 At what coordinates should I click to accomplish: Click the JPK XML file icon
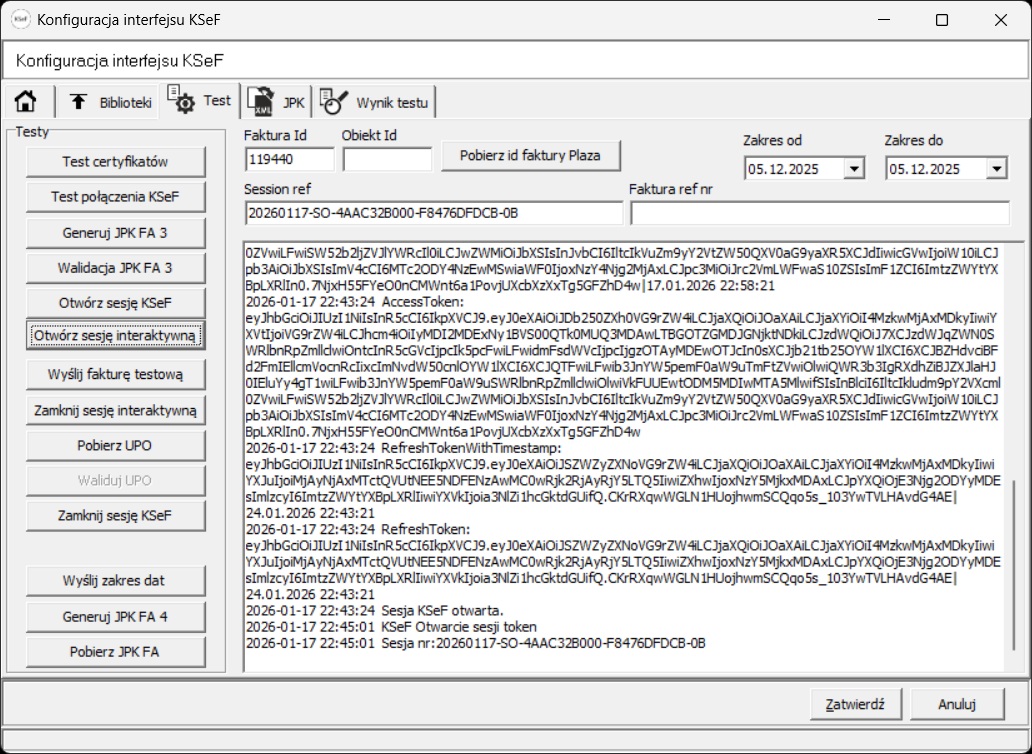(260, 101)
